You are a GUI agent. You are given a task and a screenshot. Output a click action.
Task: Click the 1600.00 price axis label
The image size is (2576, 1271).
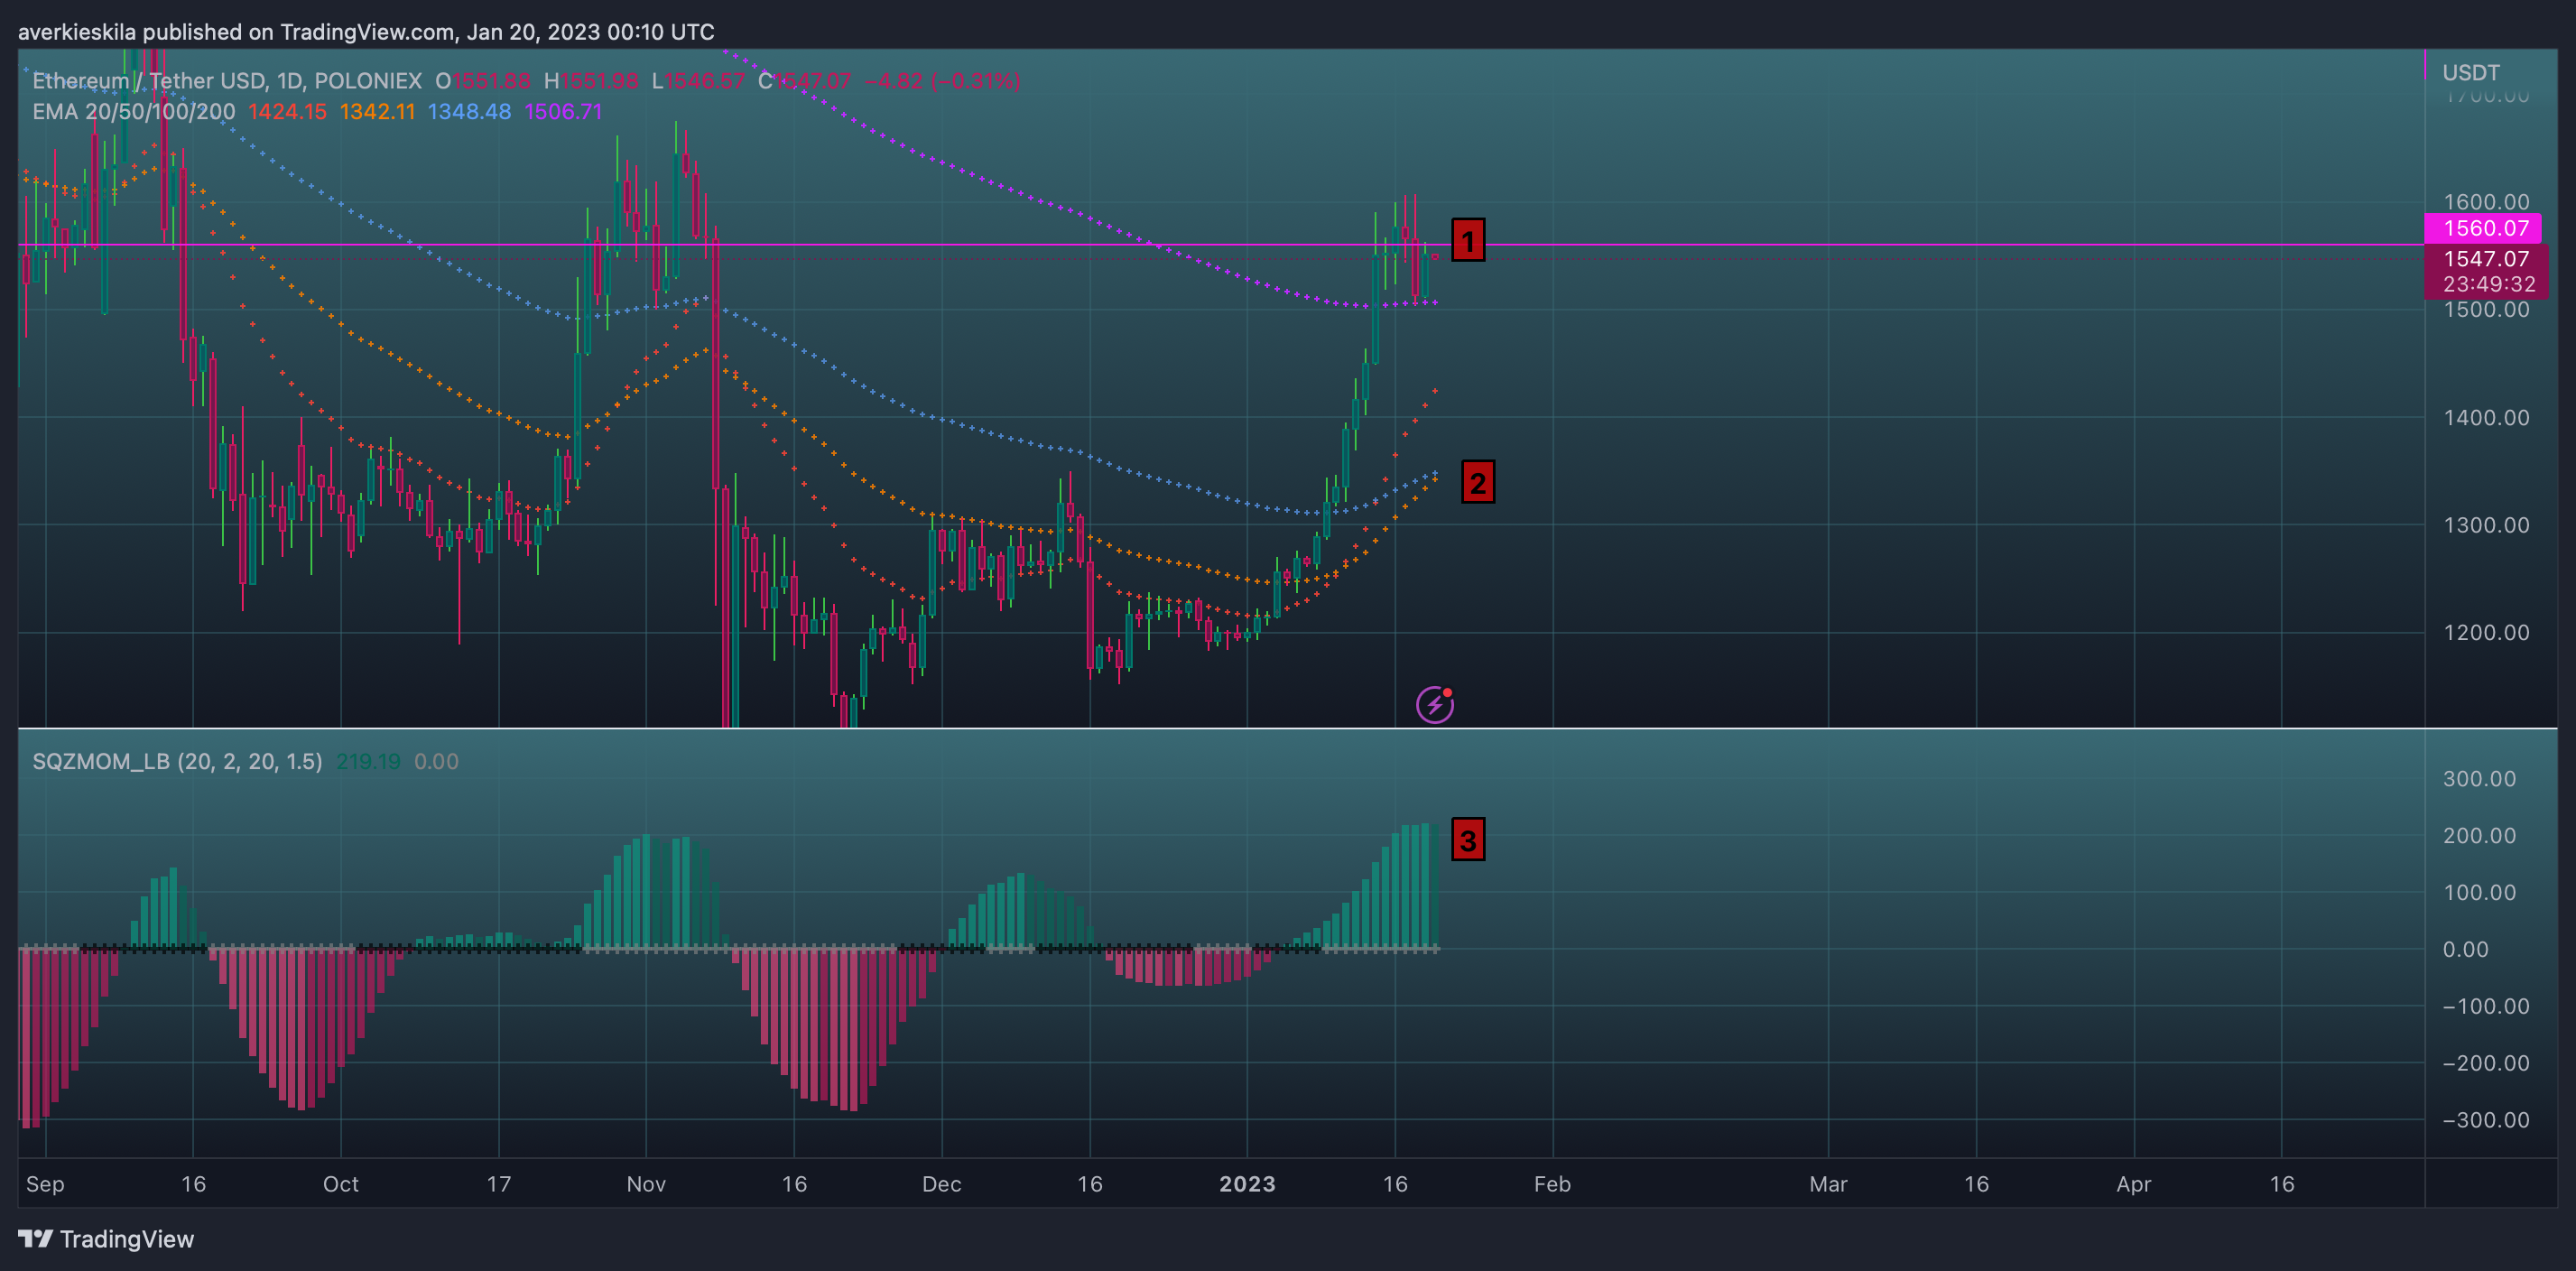(2486, 202)
